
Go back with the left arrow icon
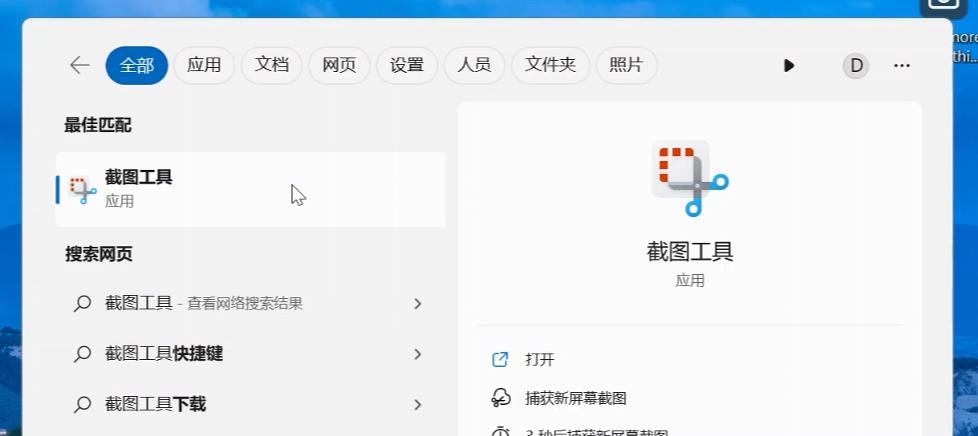pyautogui.click(x=80, y=65)
